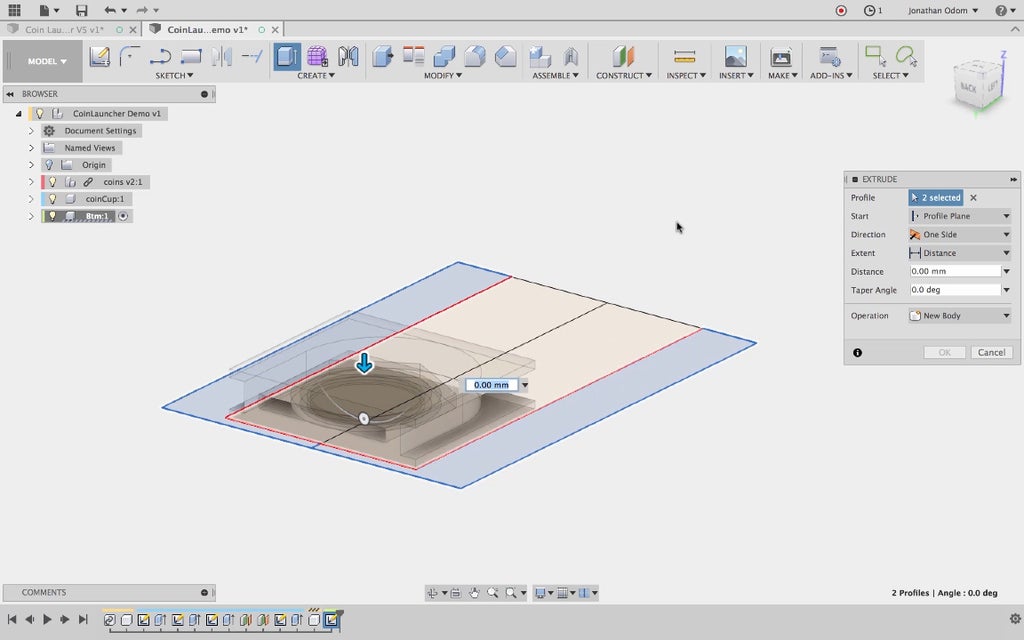The width and height of the screenshot is (1024, 640).
Task: Open the Operation dropdown showing New Body
Action: coord(960,316)
